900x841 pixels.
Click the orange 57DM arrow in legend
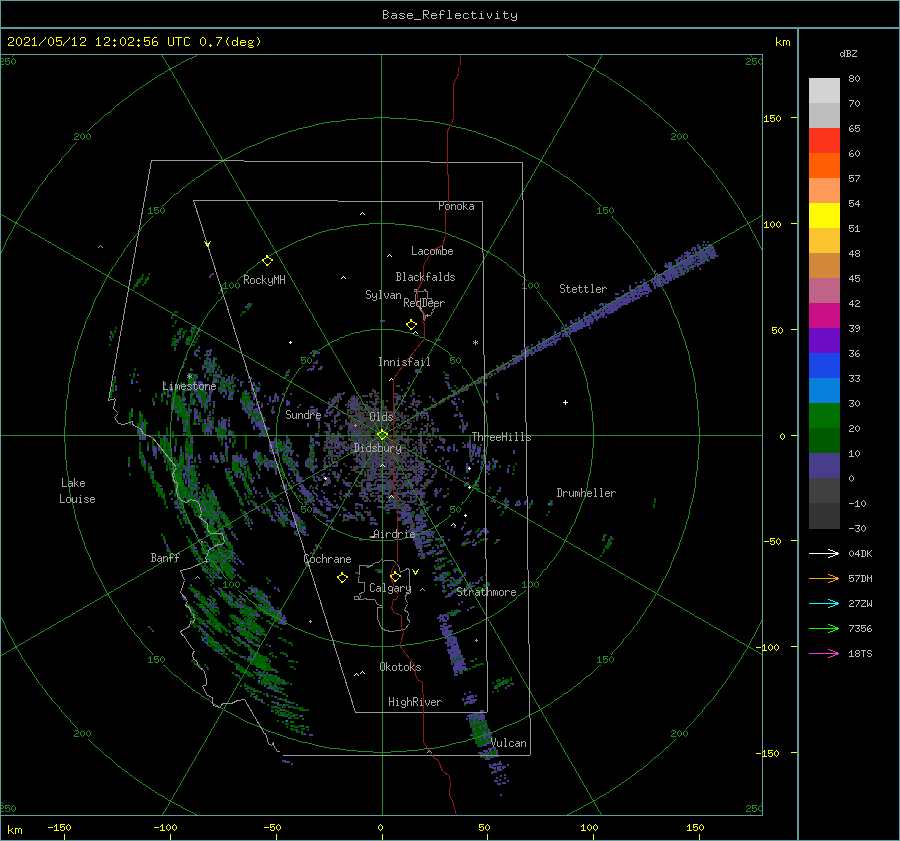(x=824, y=579)
